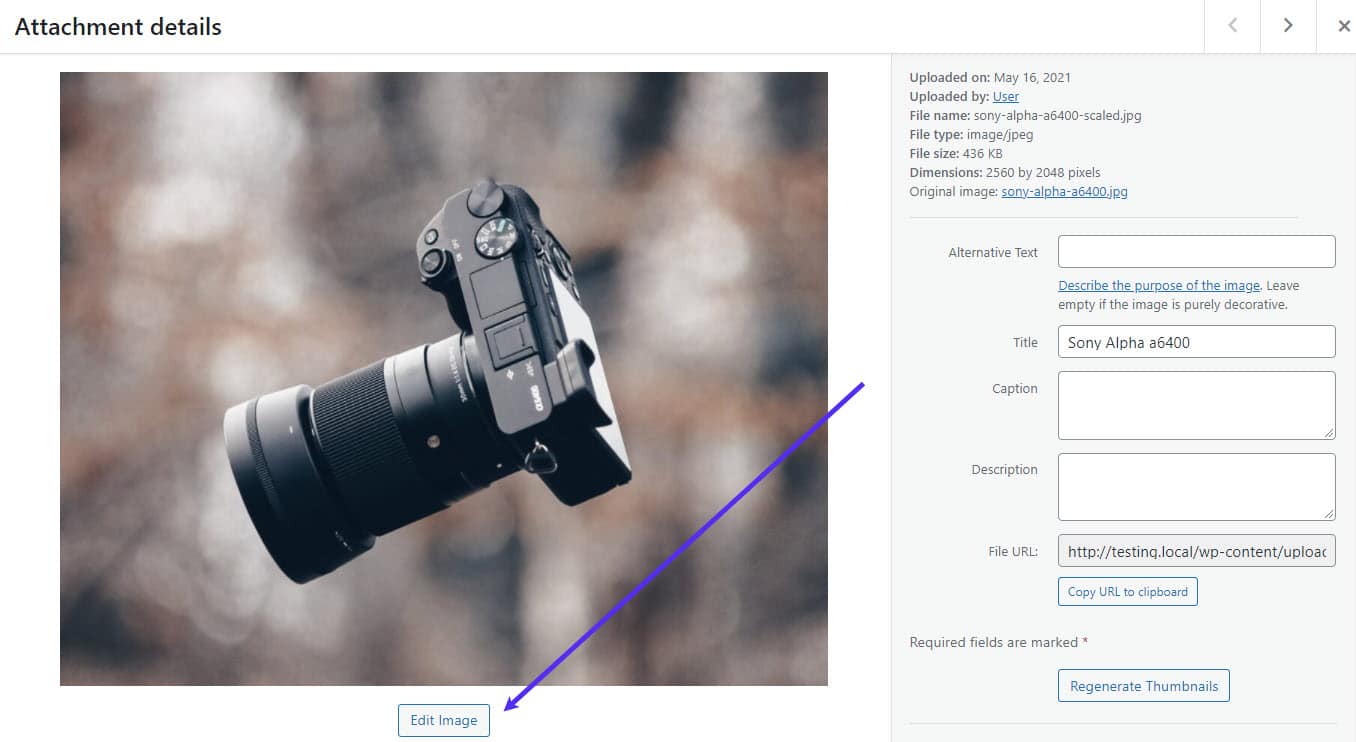Open the original image sony-alpha-a6400.jpg link
The image size is (1356, 742).
tap(1063, 191)
